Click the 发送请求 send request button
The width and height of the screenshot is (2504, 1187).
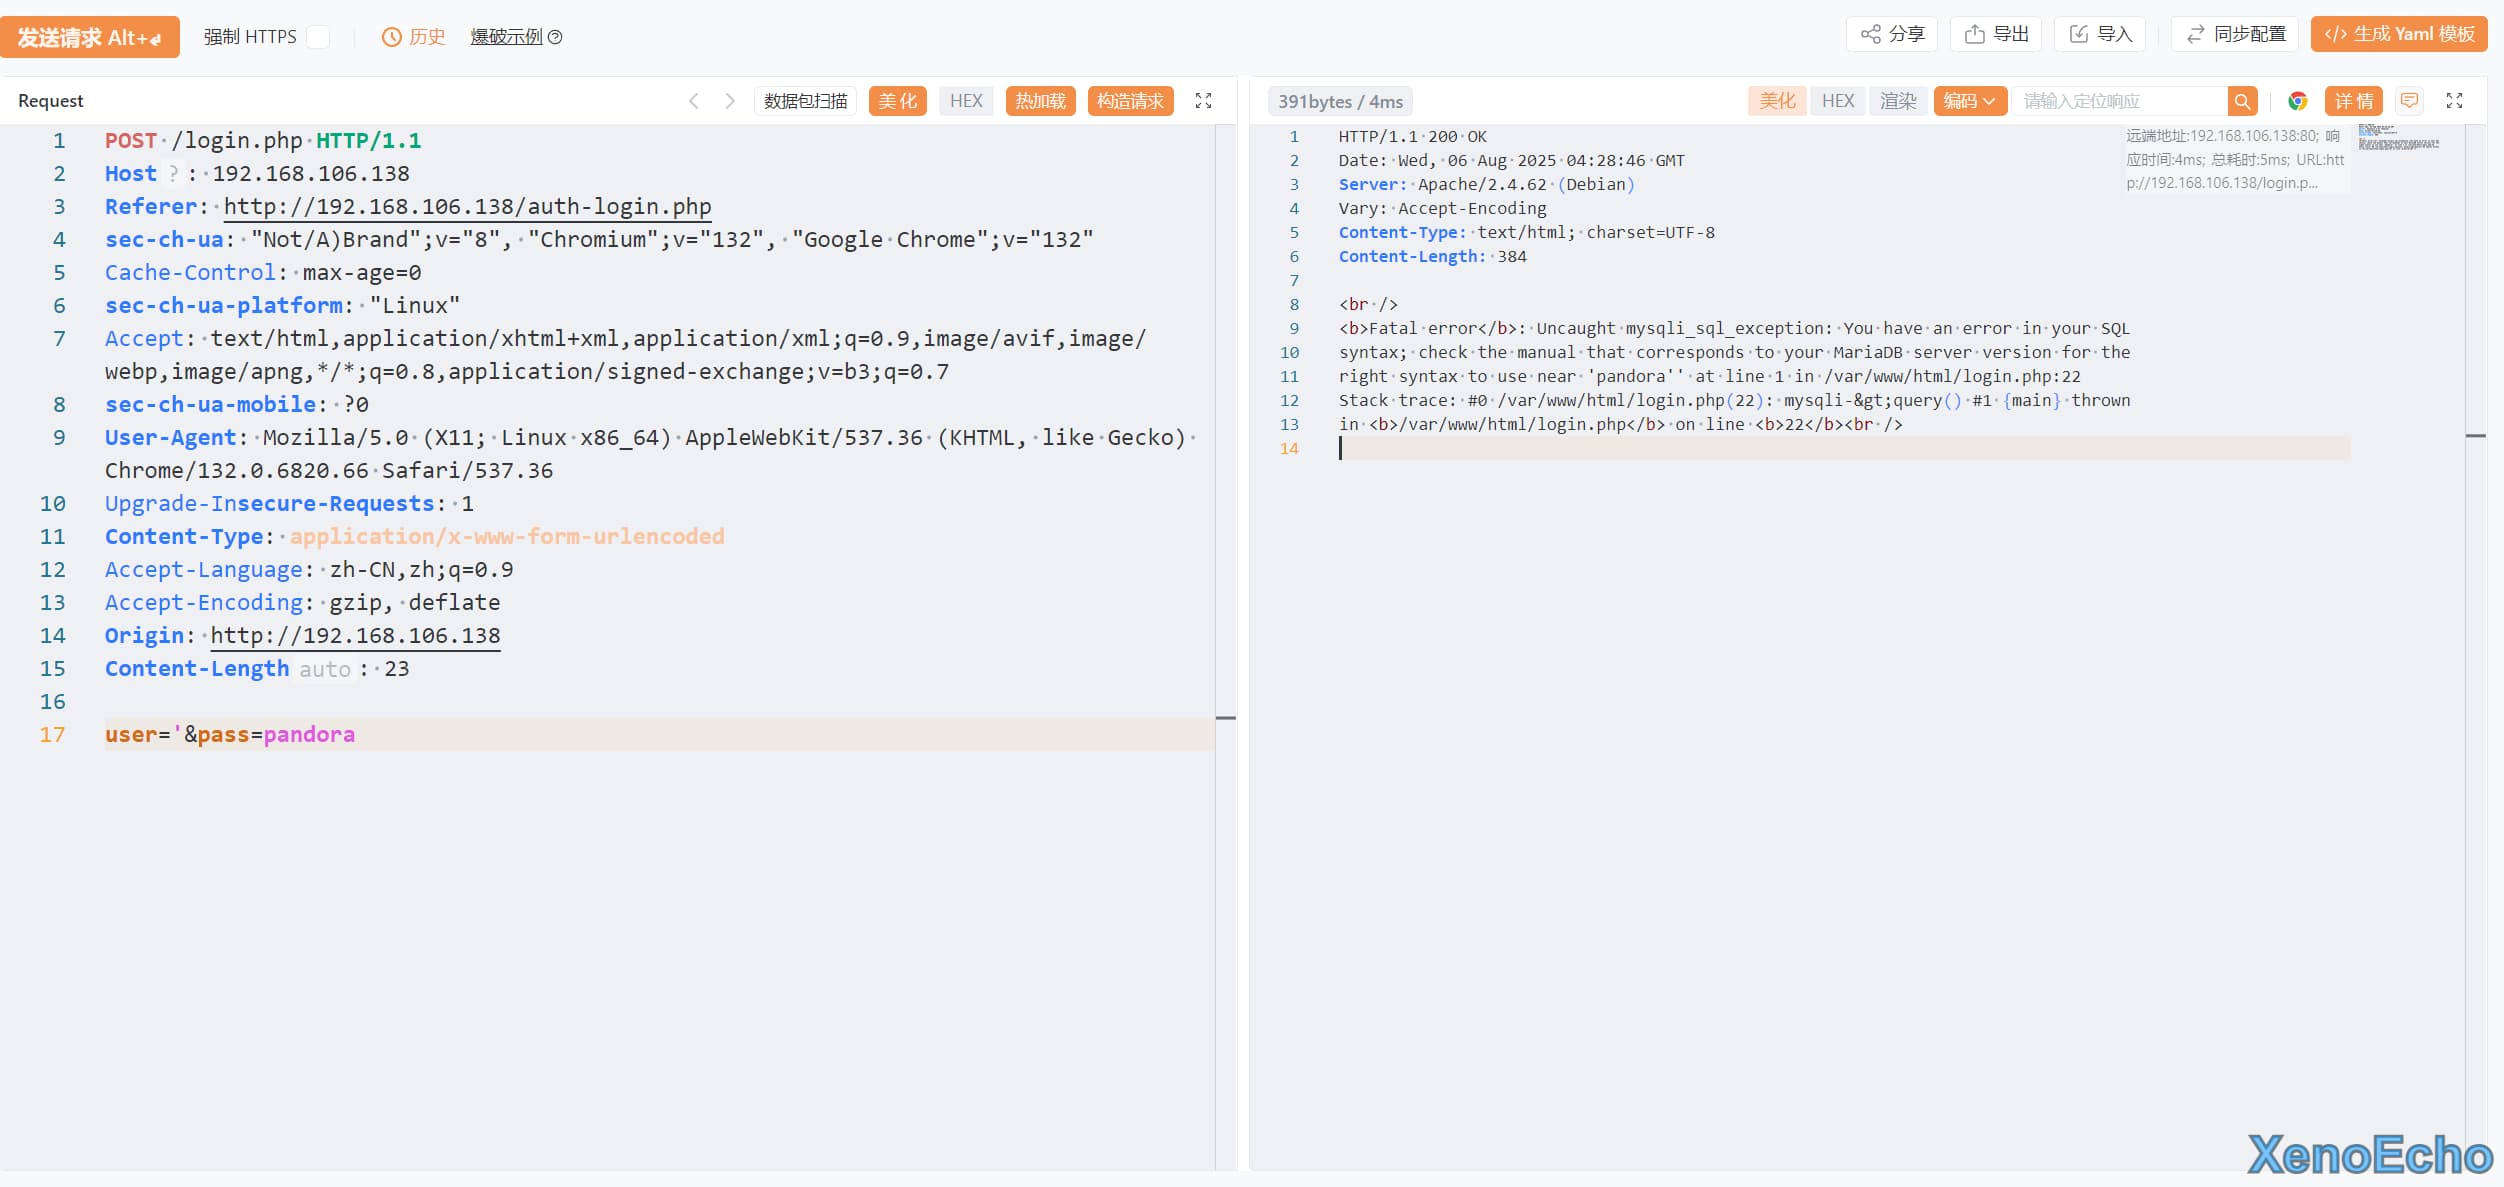(x=90, y=37)
